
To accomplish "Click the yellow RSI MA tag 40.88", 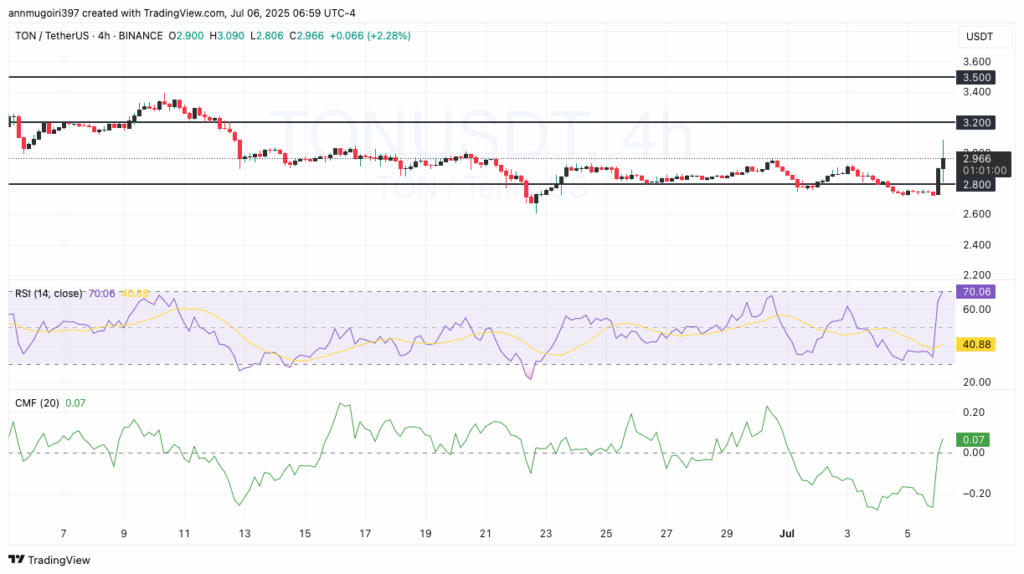I will 976,344.
